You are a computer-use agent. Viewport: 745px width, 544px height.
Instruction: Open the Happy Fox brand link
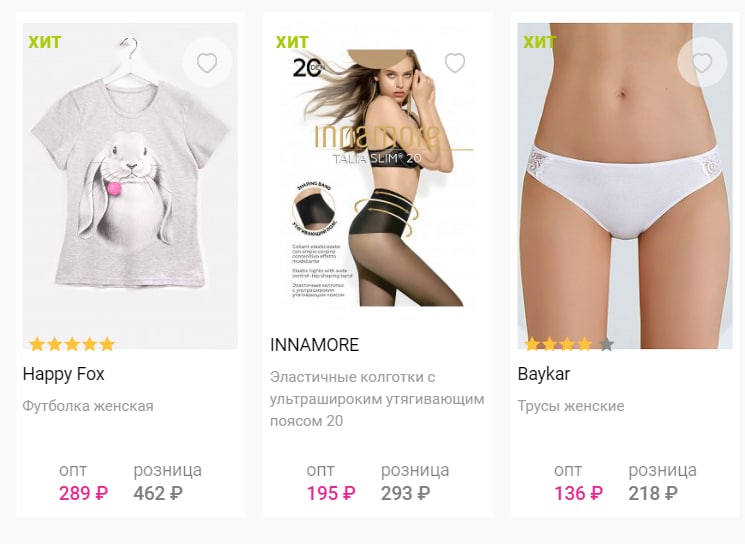coord(63,374)
